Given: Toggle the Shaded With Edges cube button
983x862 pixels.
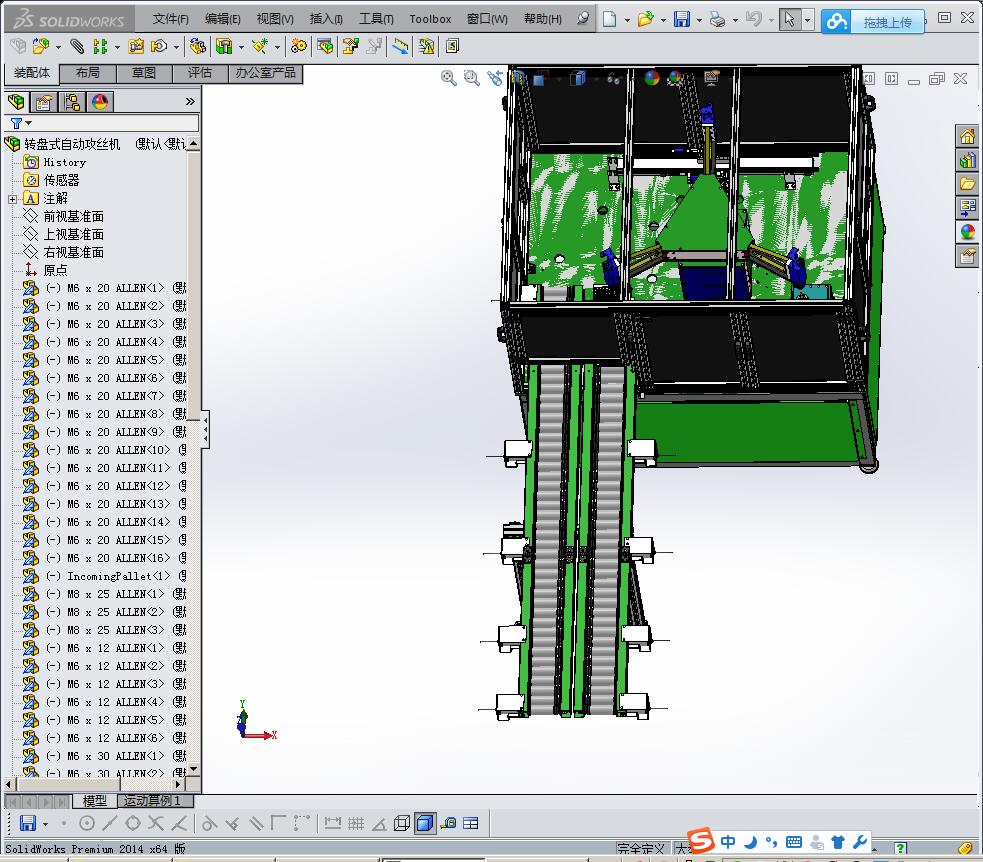Looking at the screenshot, I should coord(425,823).
